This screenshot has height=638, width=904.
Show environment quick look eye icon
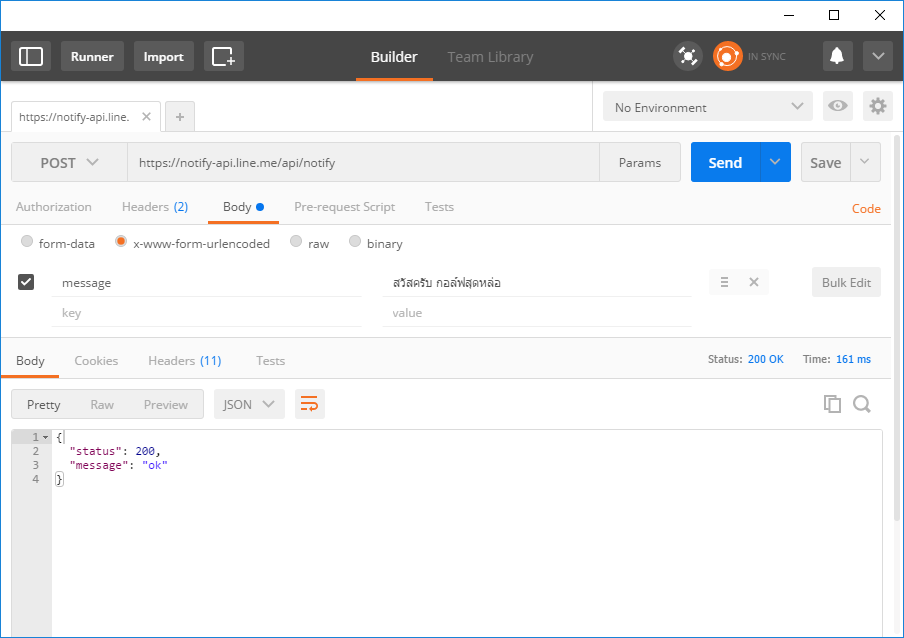[838, 106]
